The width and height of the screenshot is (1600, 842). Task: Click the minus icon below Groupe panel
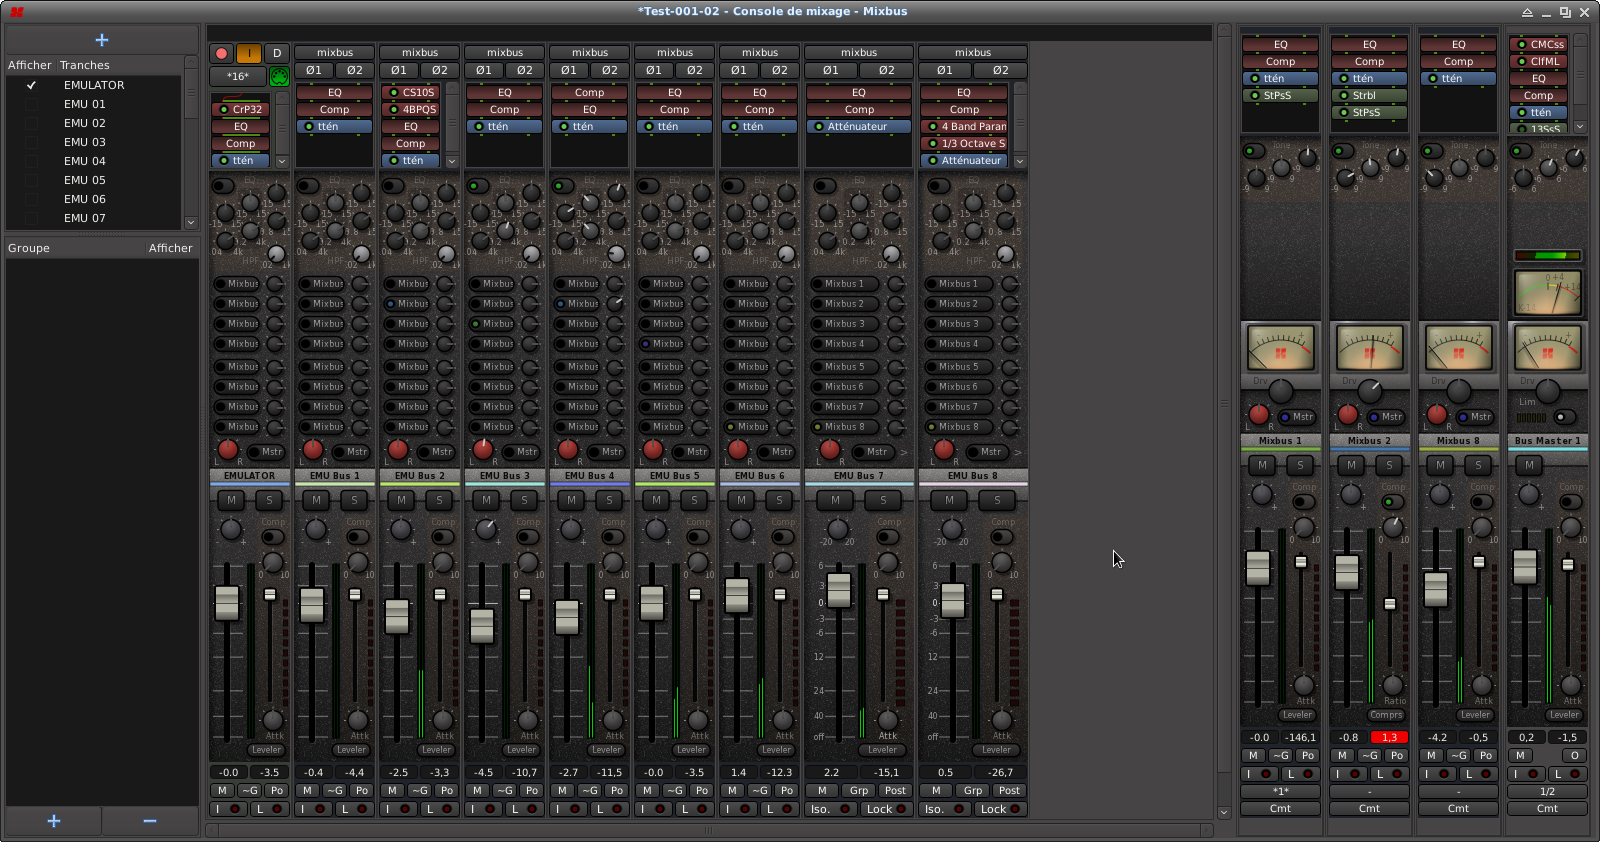(x=150, y=821)
